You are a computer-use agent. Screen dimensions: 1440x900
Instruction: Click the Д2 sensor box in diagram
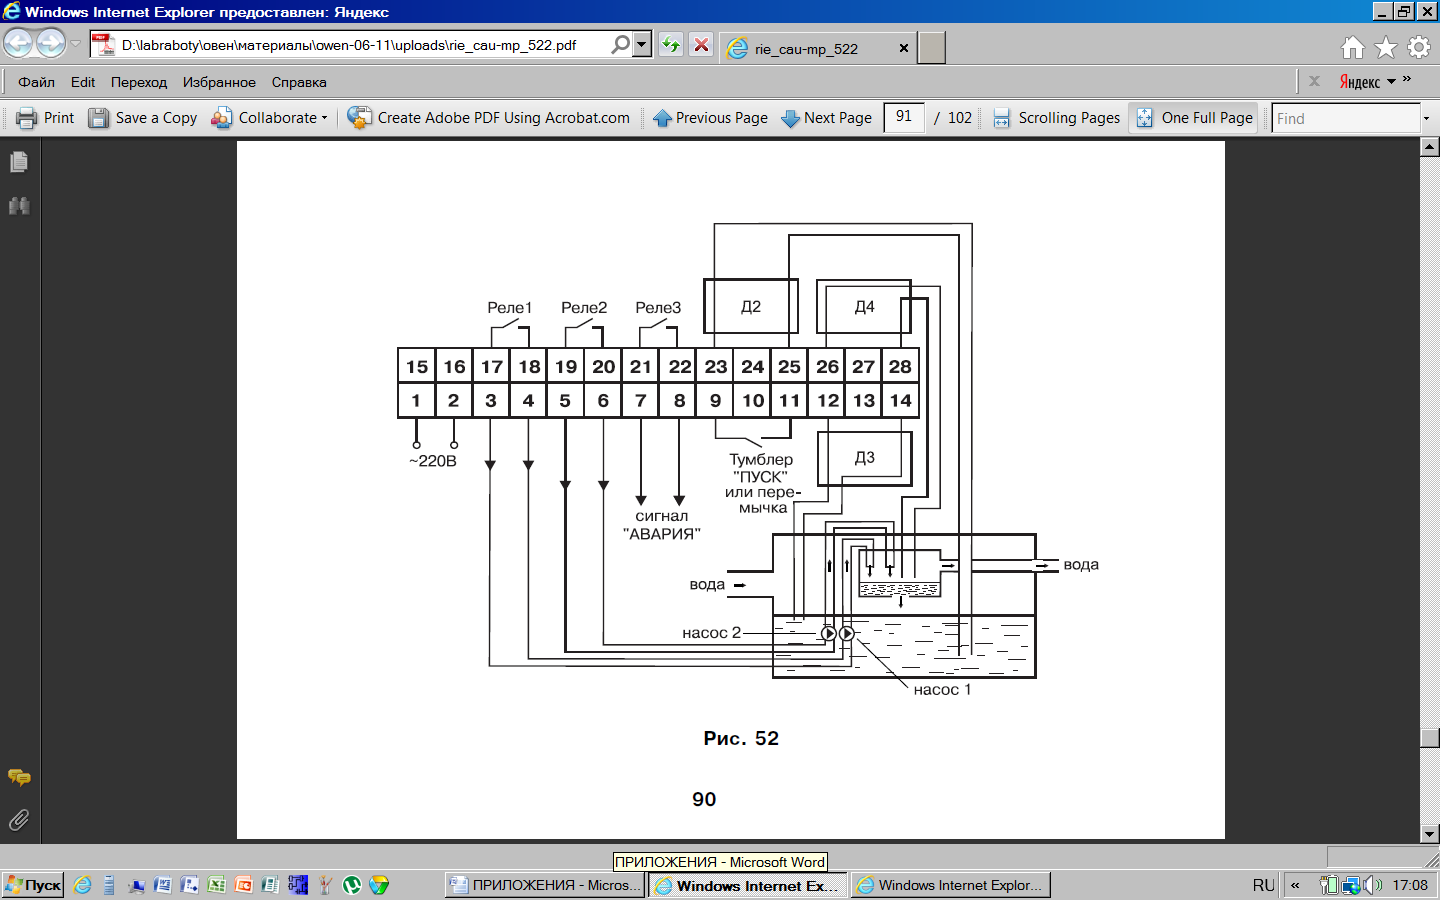[x=751, y=306]
